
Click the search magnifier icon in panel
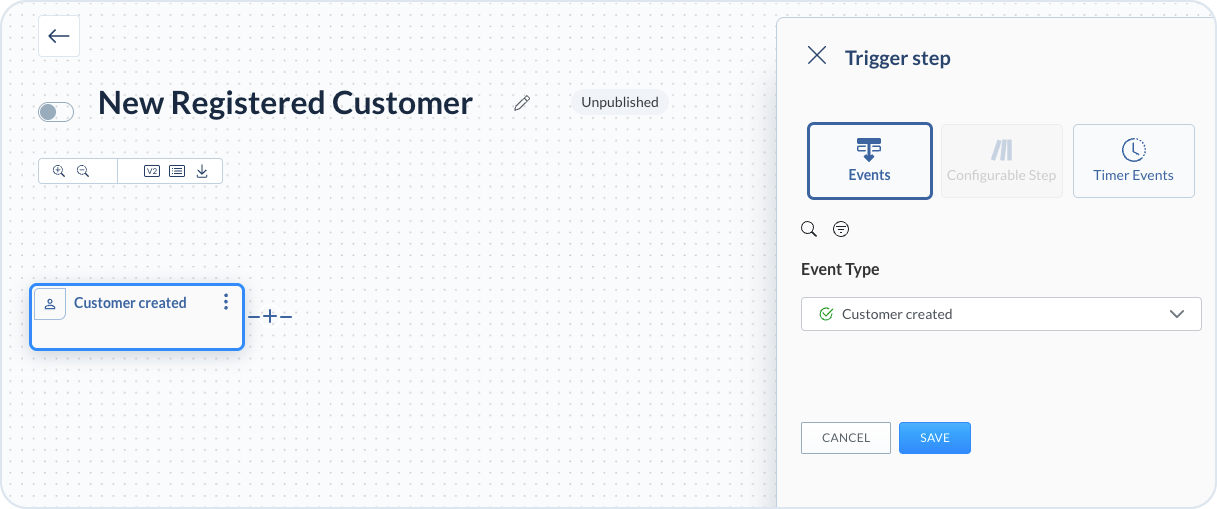[810, 229]
